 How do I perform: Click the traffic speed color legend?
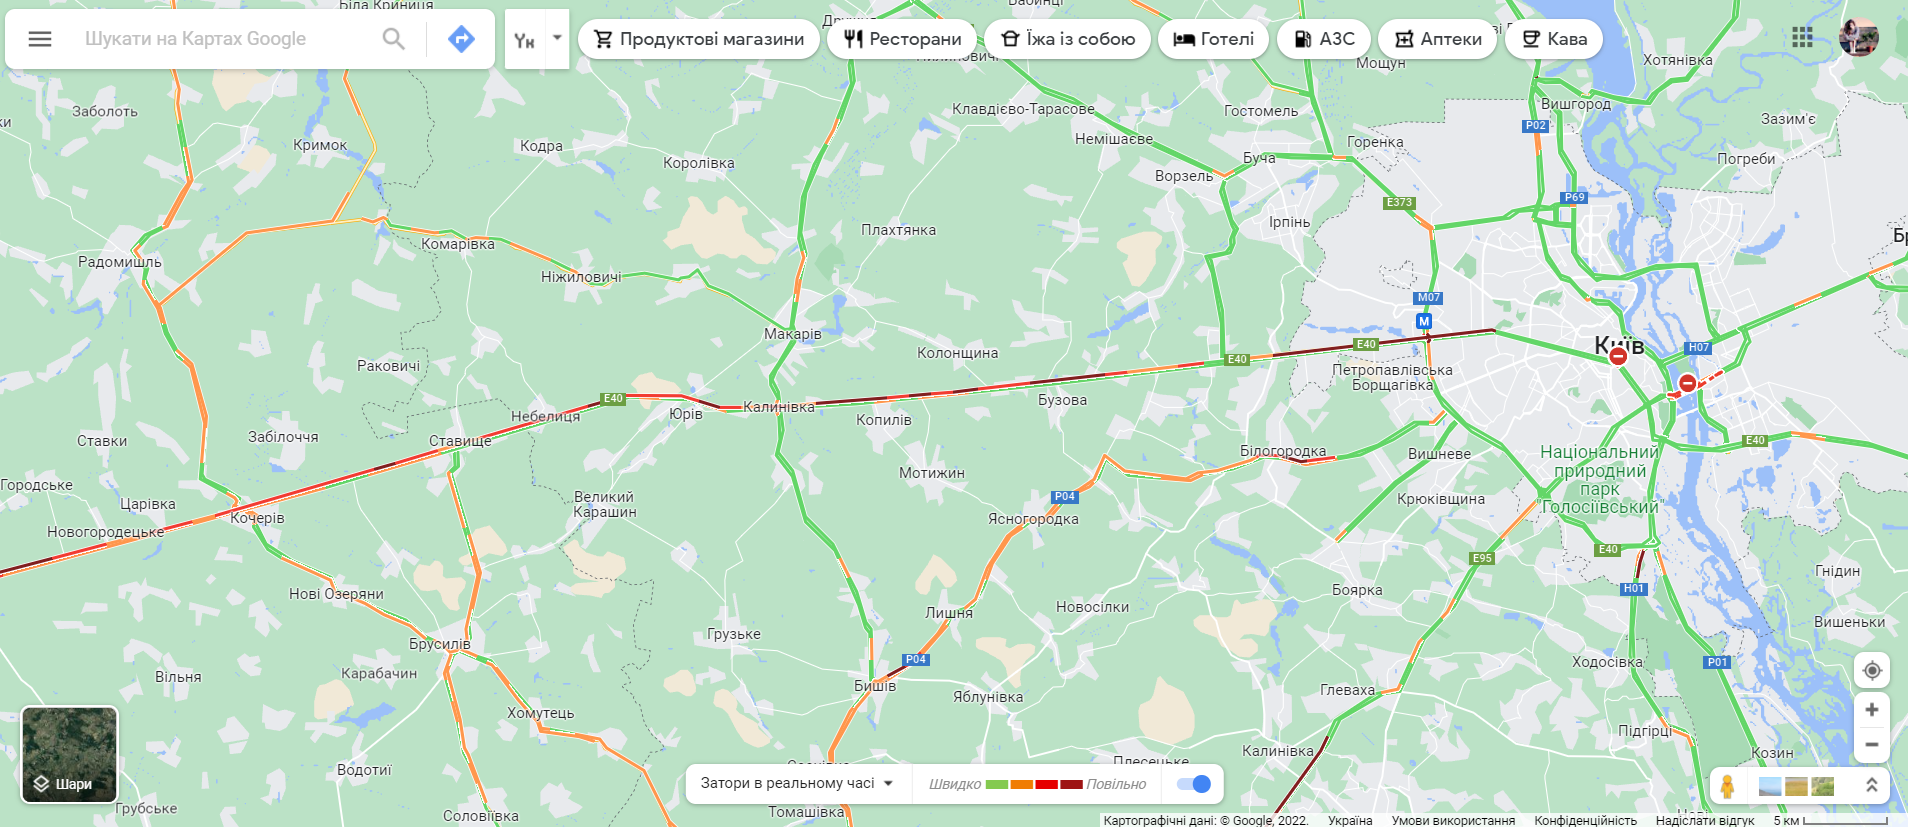(x=1037, y=784)
